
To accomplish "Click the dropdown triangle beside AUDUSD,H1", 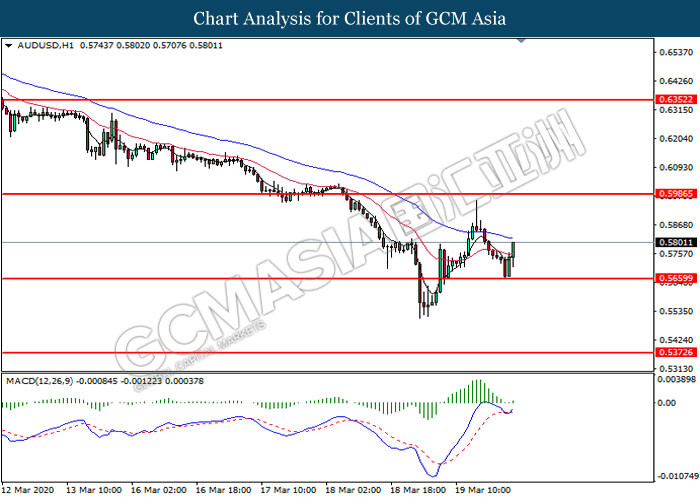I will tap(8, 46).
